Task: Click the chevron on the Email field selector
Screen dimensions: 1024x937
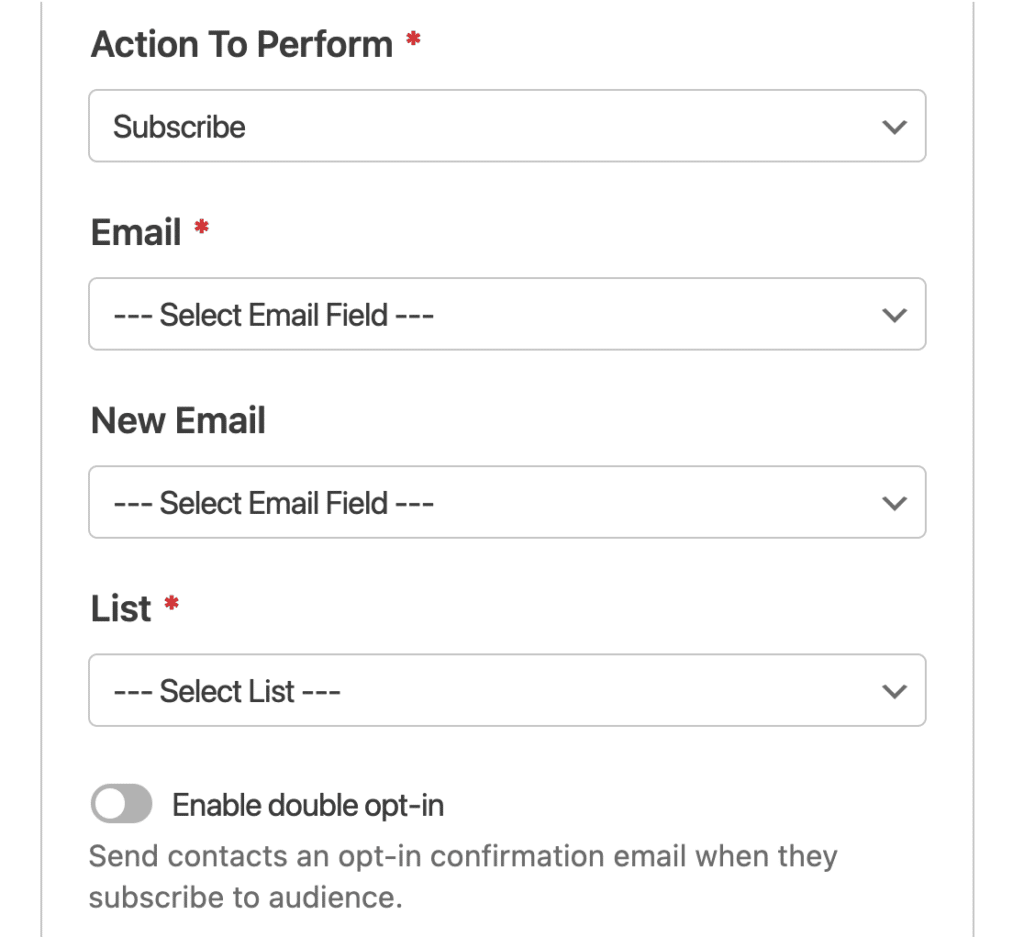Action: pyautogui.click(x=894, y=314)
